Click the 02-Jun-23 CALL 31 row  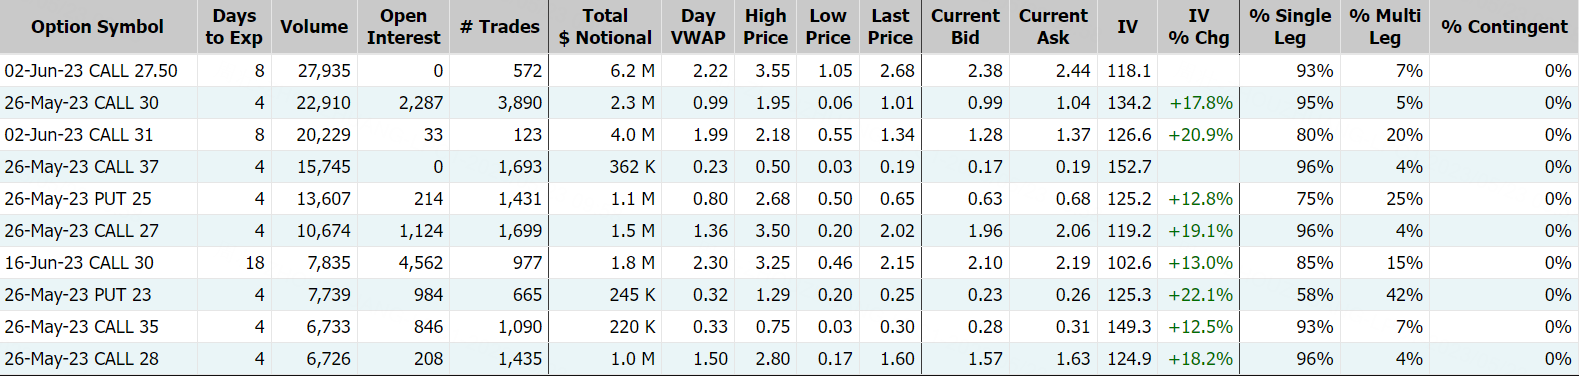tap(789, 135)
